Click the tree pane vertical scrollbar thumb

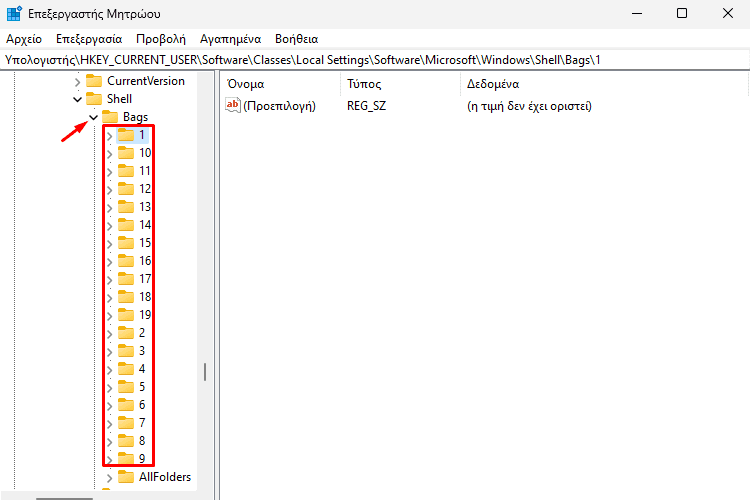click(x=205, y=372)
